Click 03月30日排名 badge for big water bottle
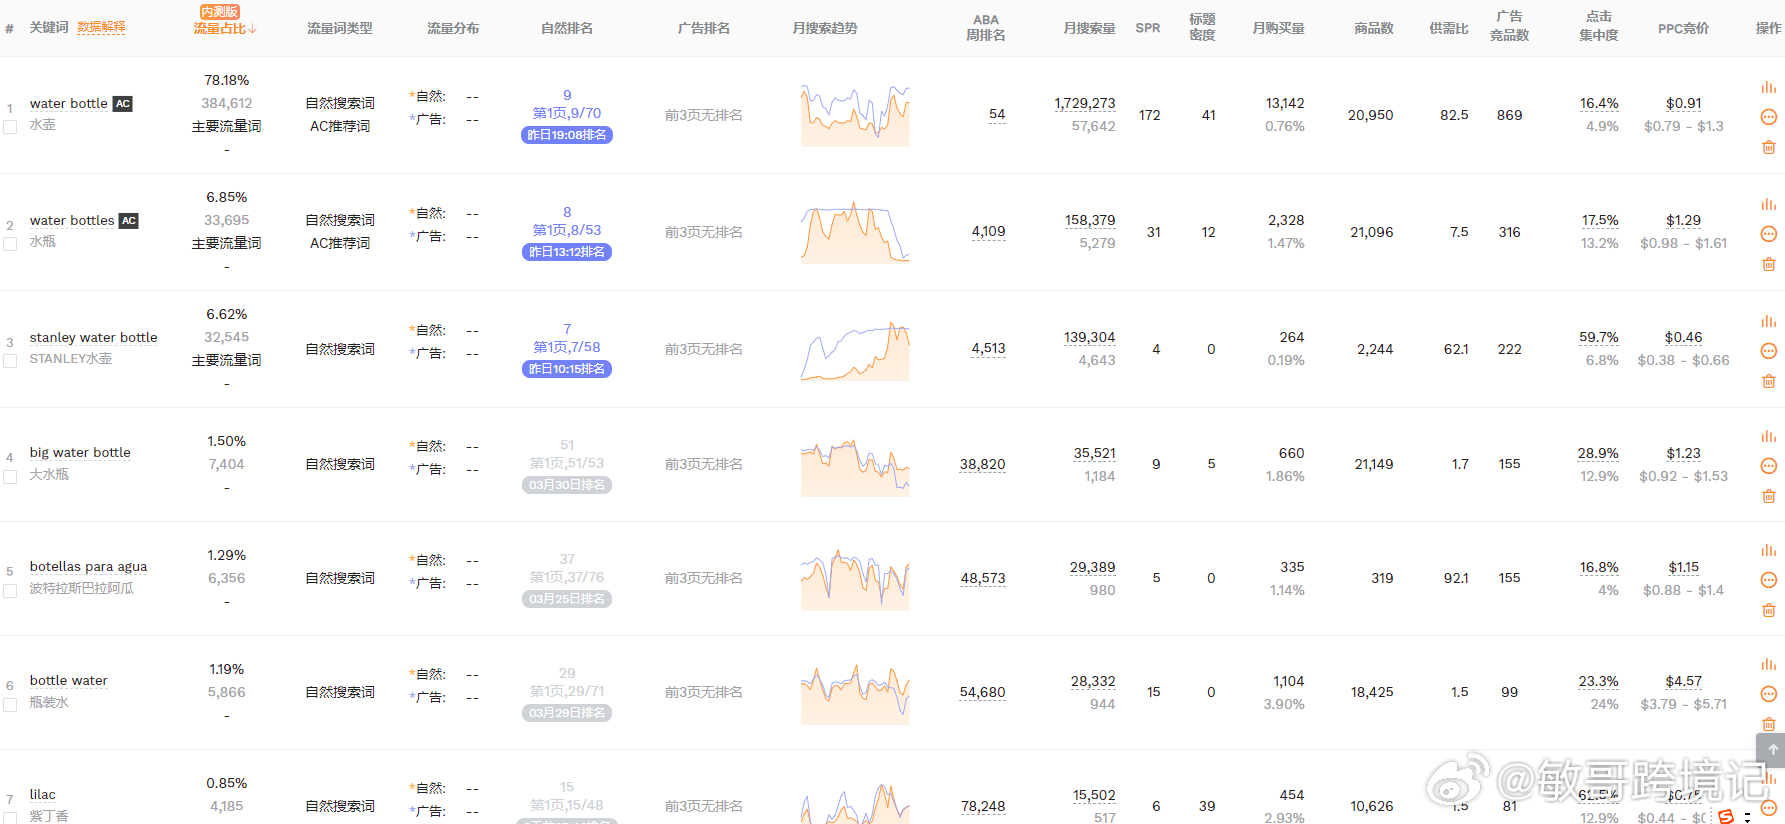 (x=567, y=485)
